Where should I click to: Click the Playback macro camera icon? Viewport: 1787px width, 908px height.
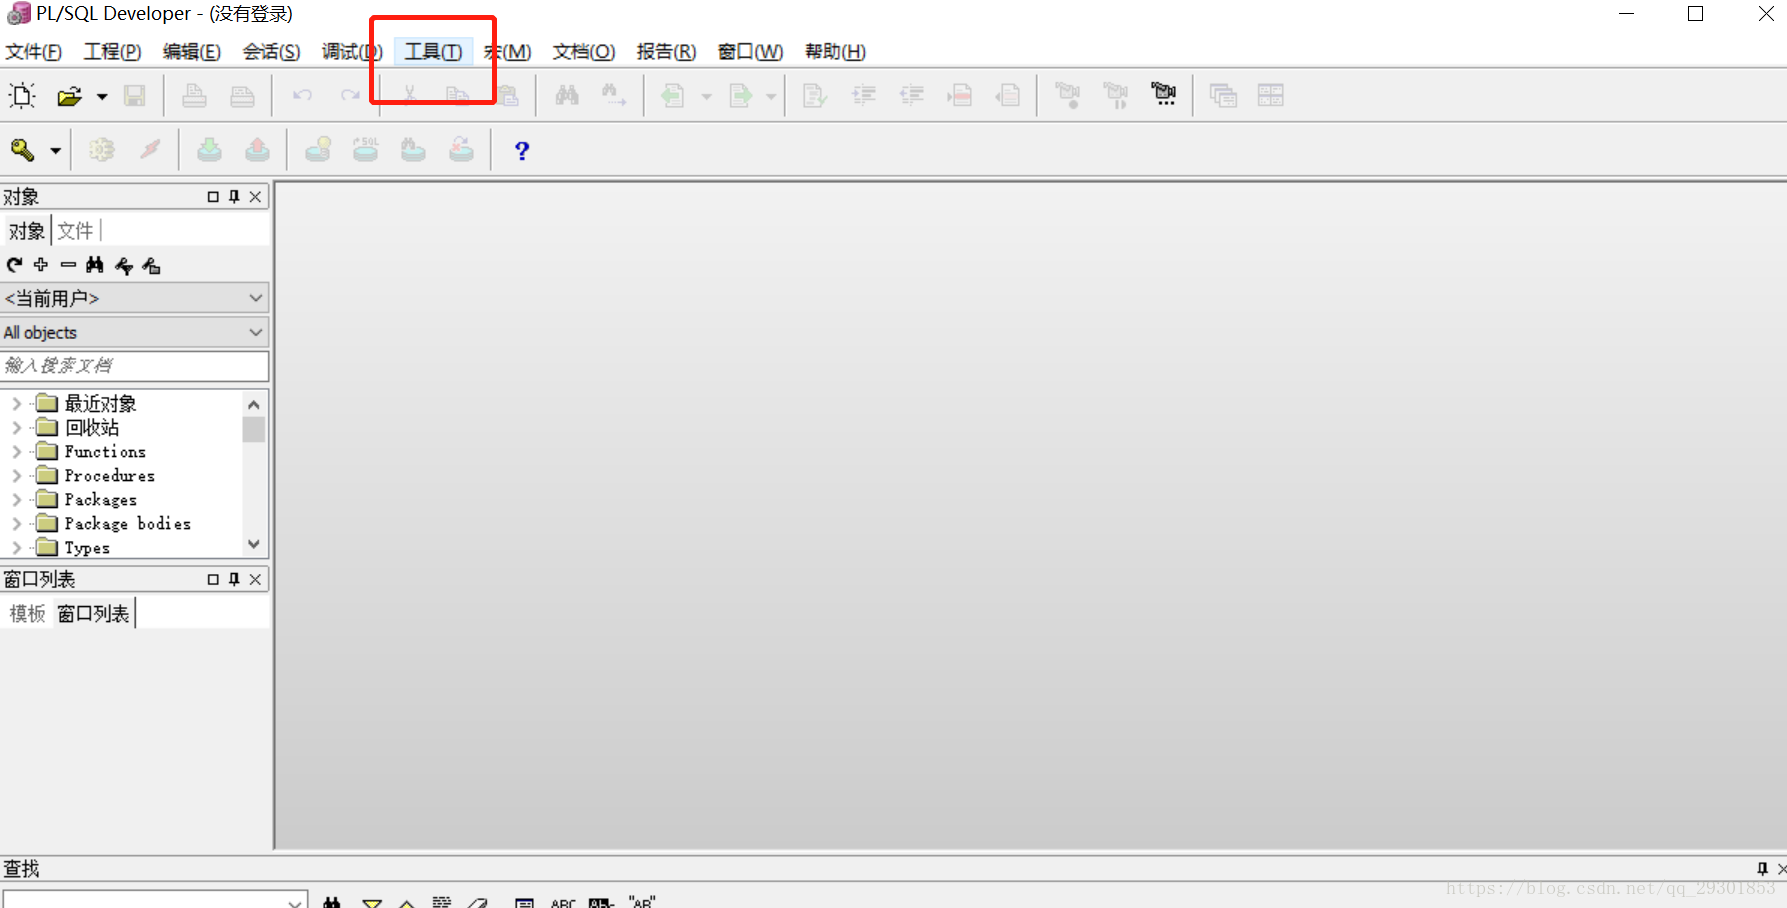1116,95
